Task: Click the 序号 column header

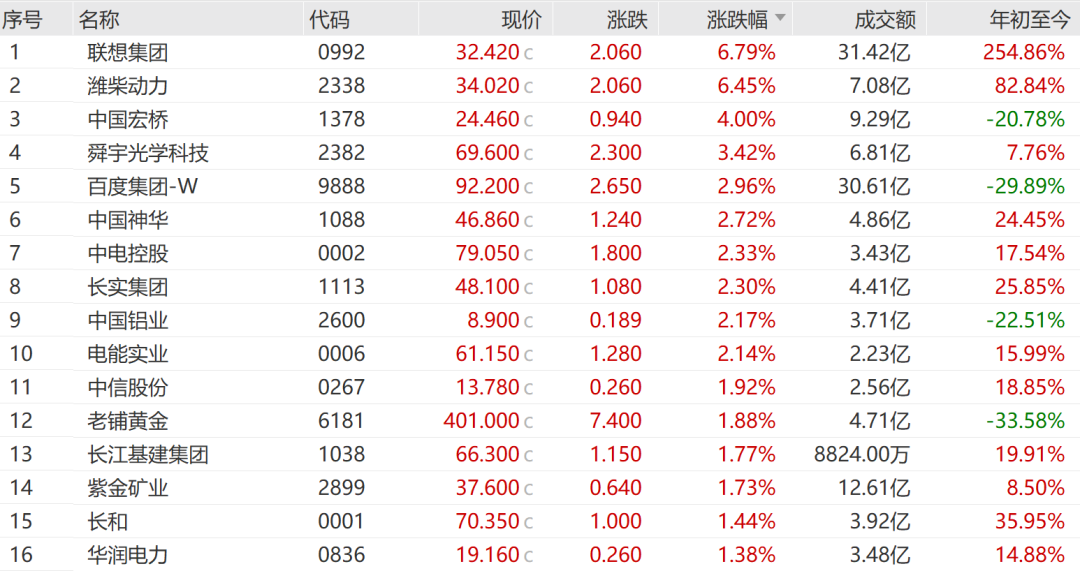Action: (22, 20)
